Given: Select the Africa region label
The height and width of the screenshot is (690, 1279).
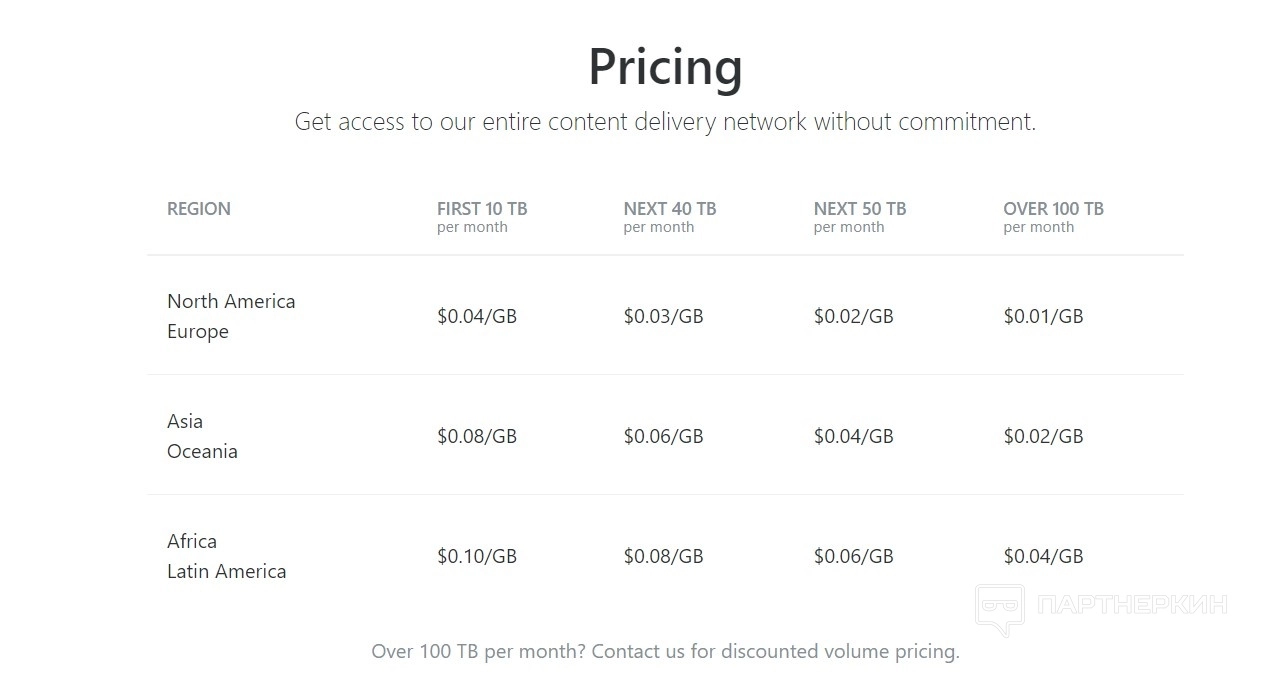Looking at the screenshot, I should pos(192,541).
